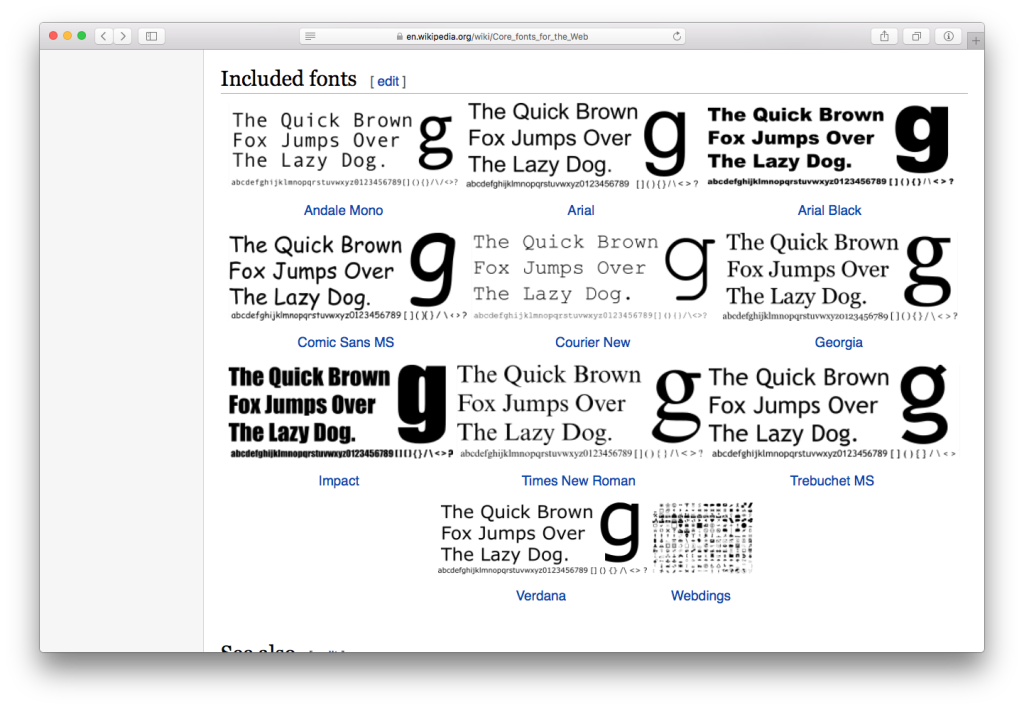The image size is (1024, 709).
Task: Open the Verdana article link
Action: coord(541,595)
